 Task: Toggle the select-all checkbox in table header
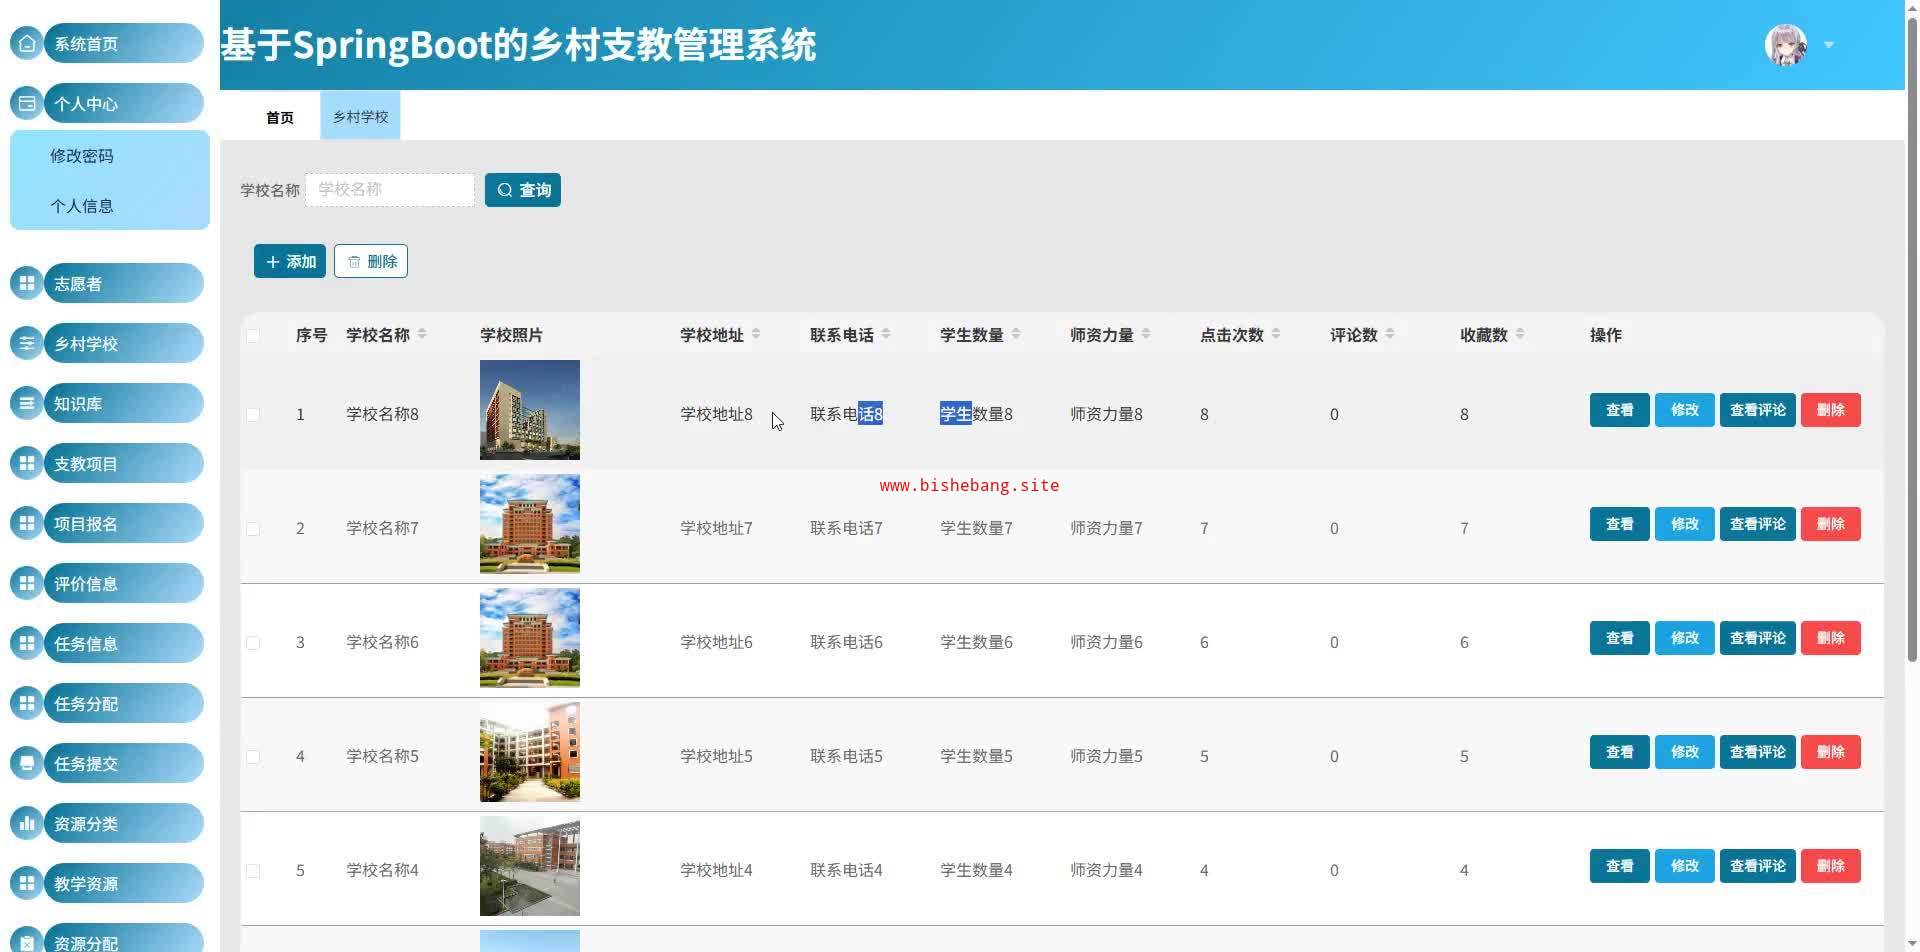[x=253, y=335]
